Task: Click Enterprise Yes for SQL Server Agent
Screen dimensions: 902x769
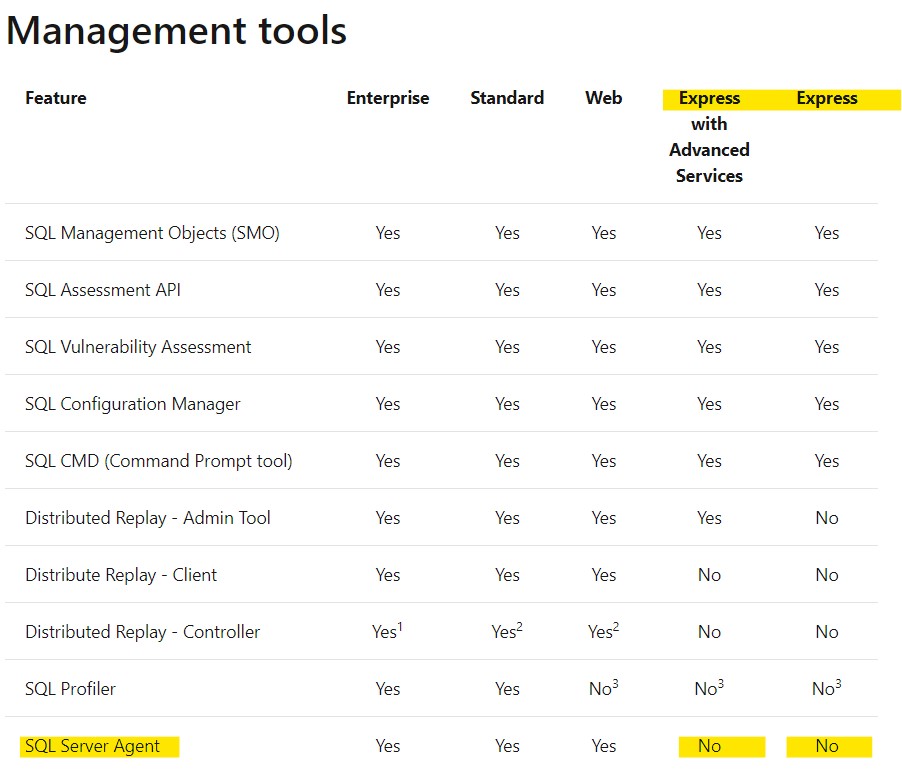Action: (x=388, y=746)
